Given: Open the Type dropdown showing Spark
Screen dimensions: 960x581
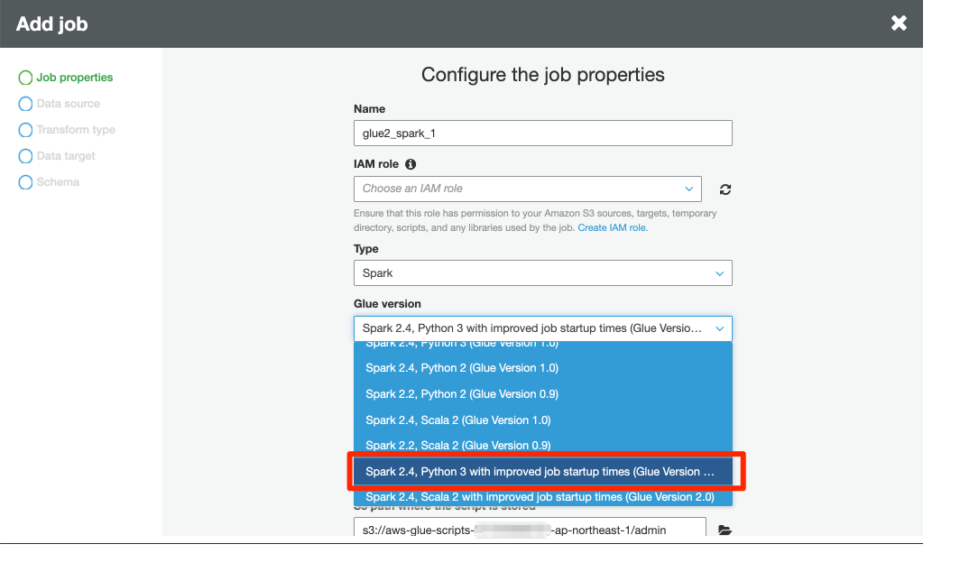Looking at the screenshot, I should (542, 272).
